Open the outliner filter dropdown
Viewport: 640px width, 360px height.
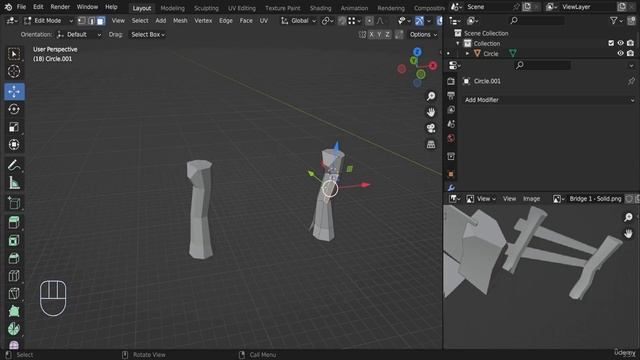pyautogui.click(x=616, y=20)
